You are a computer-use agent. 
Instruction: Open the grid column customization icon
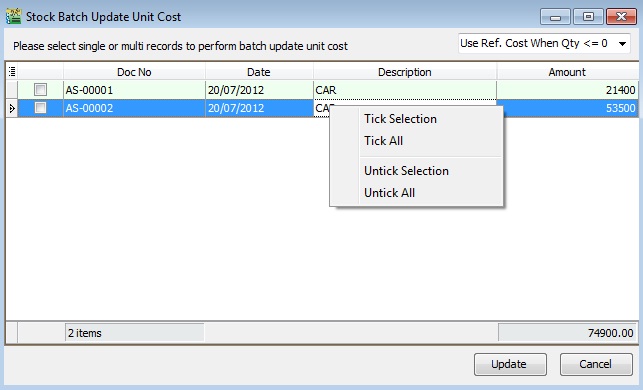coord(12,72)
